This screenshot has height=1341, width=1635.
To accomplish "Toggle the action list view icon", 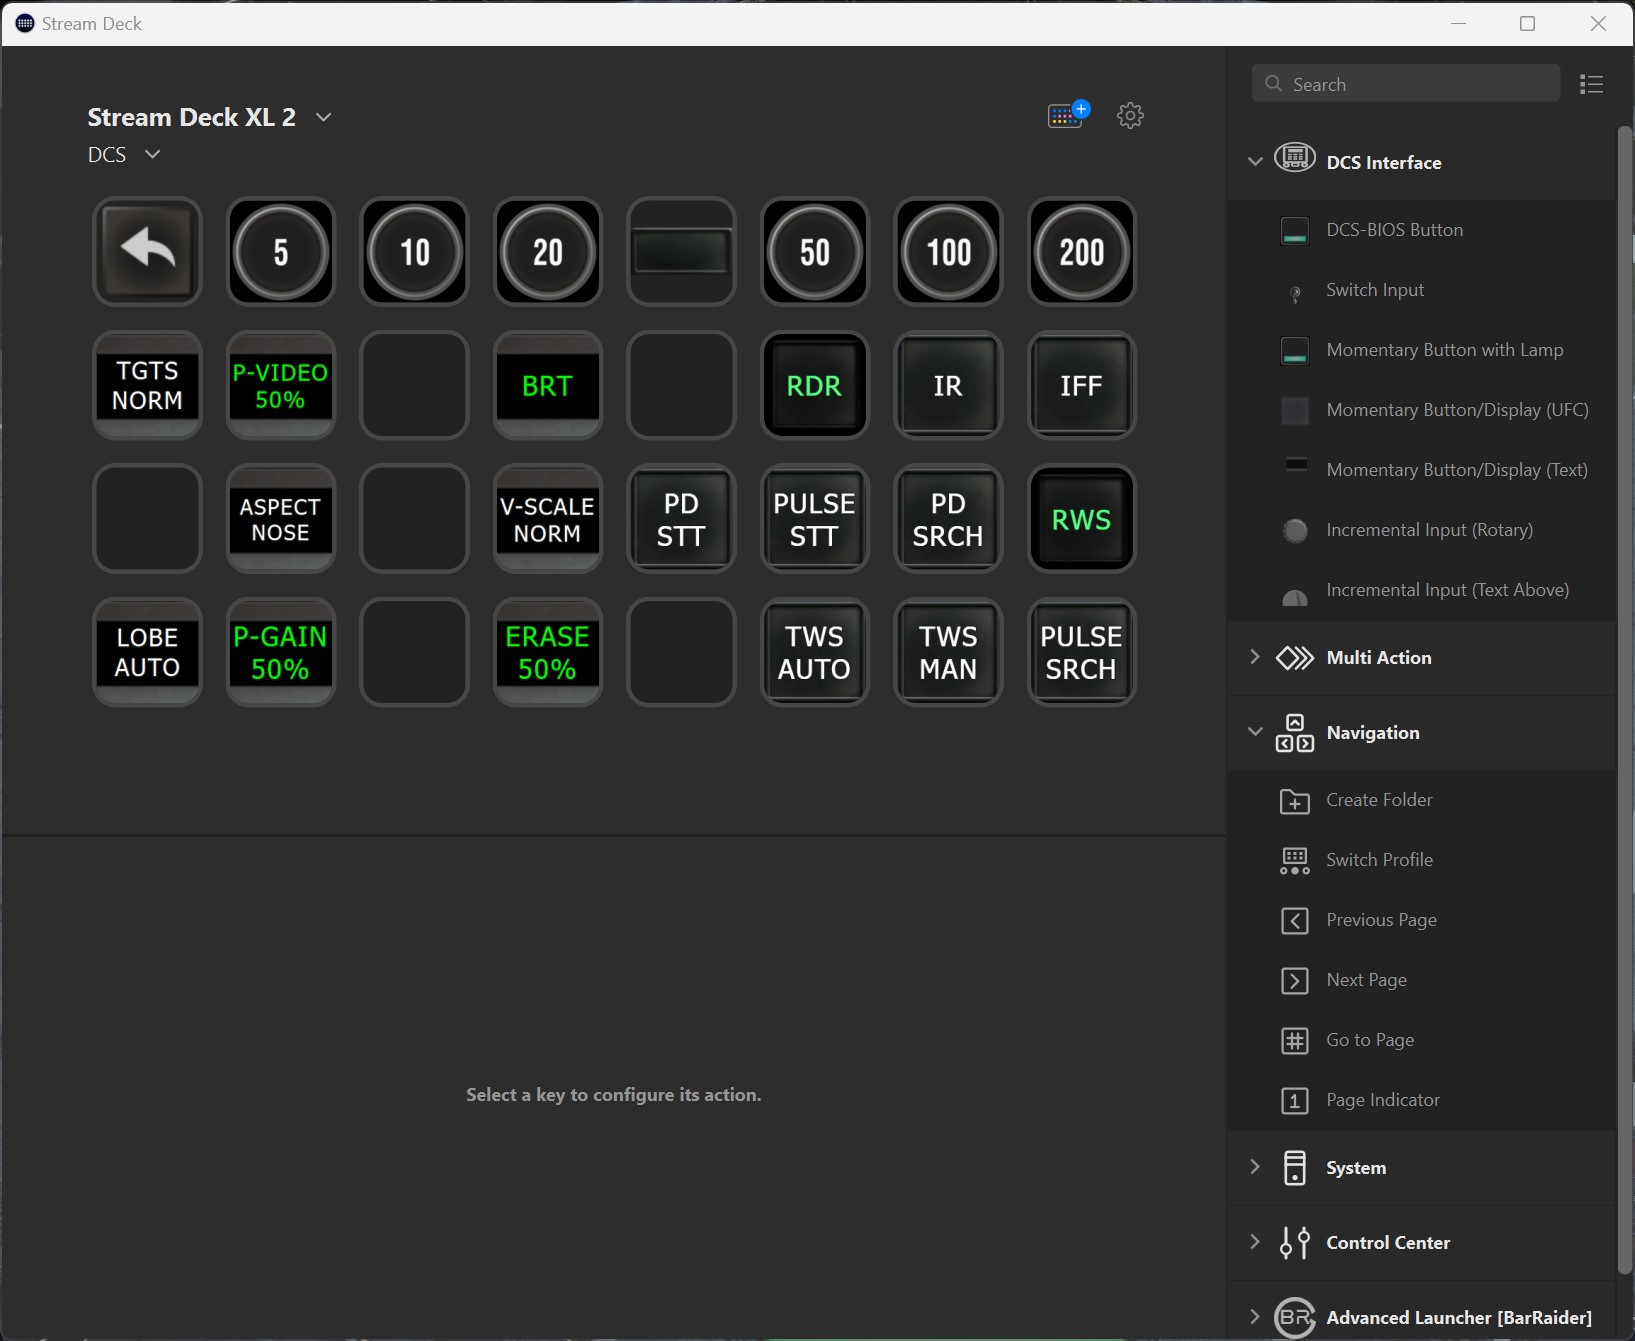I will click(x=1591, y=84).
